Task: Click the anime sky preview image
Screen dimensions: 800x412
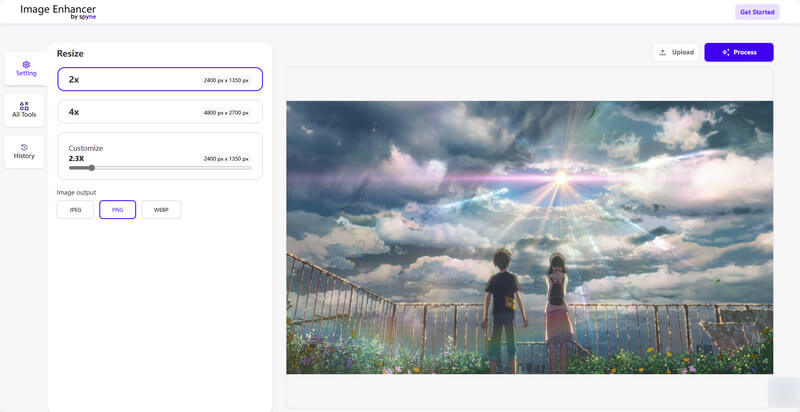Action: [x=529, y=237]
